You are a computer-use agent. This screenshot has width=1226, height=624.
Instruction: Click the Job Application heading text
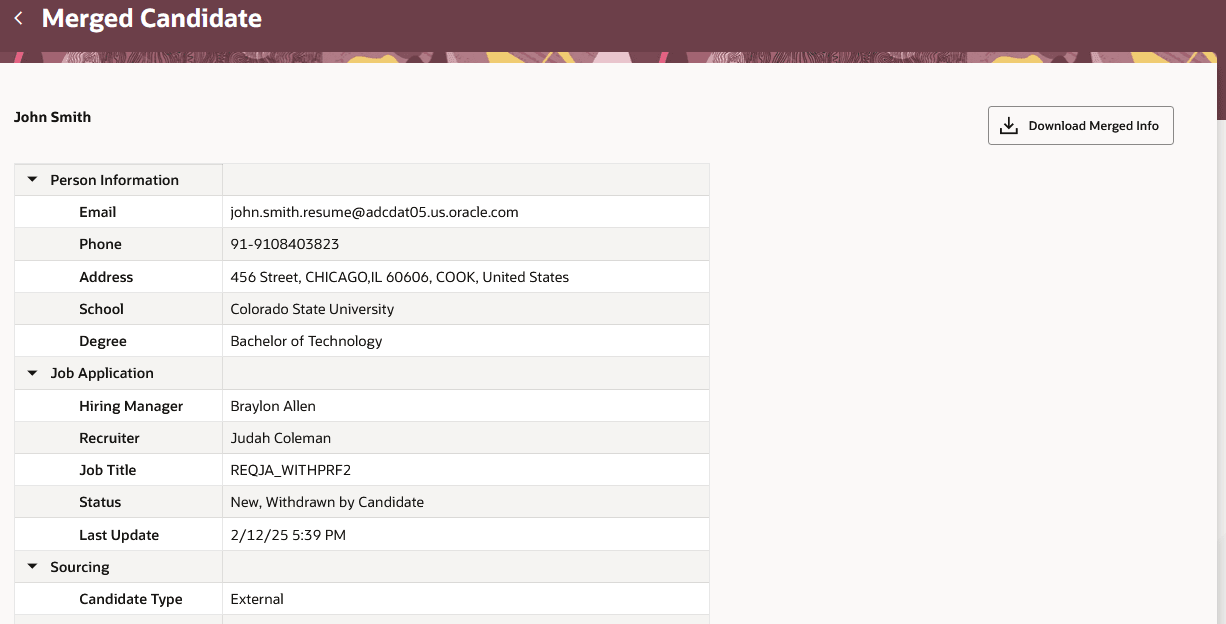102,373
